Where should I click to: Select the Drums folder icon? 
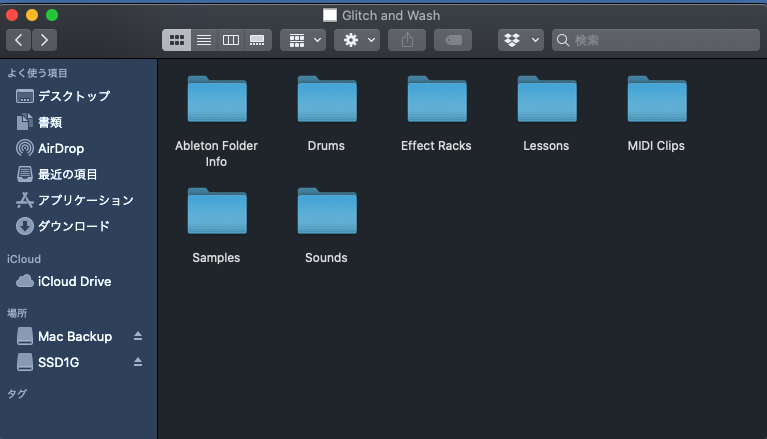(327, 99)
